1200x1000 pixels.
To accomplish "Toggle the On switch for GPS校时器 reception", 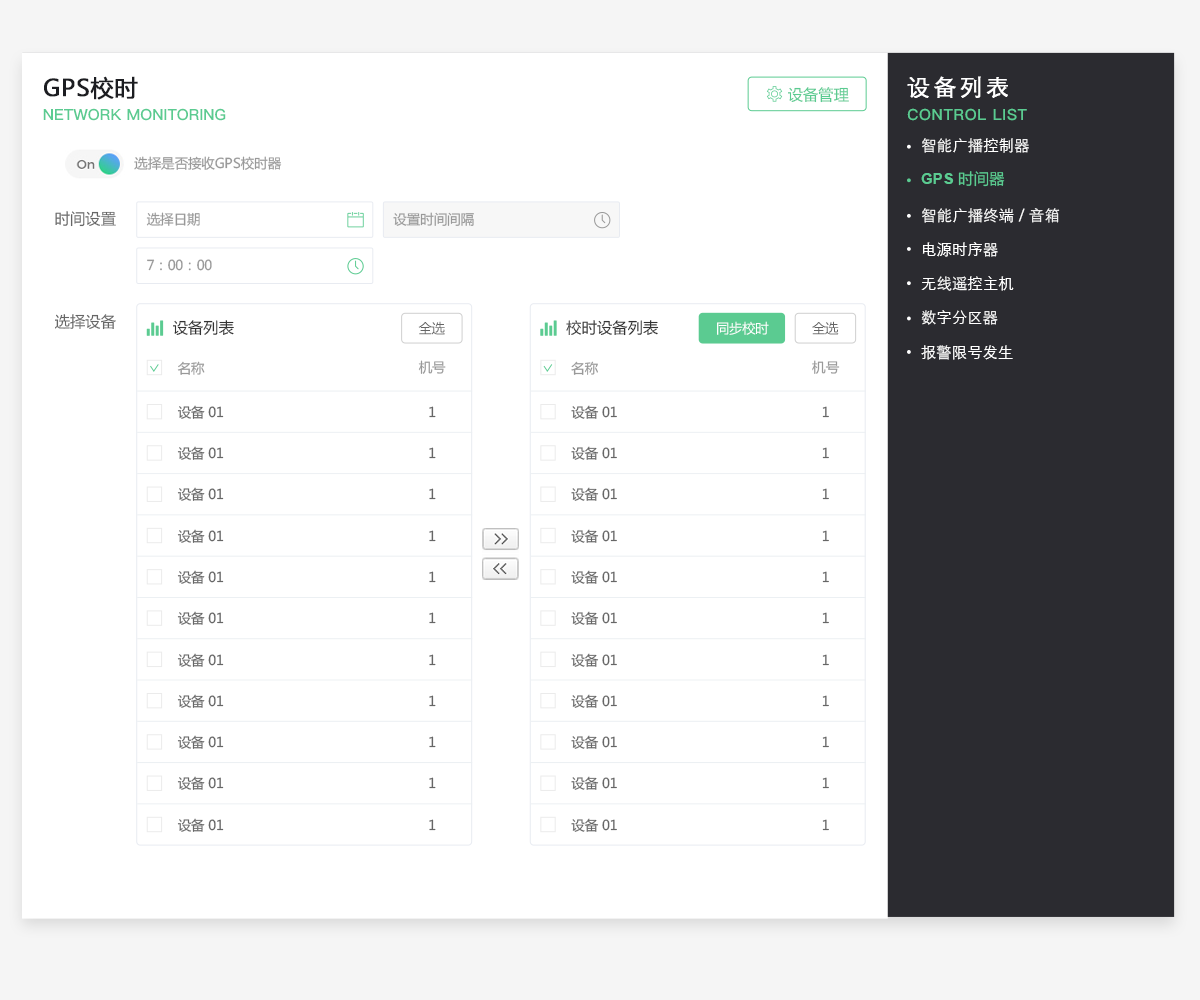I will 94,164.
